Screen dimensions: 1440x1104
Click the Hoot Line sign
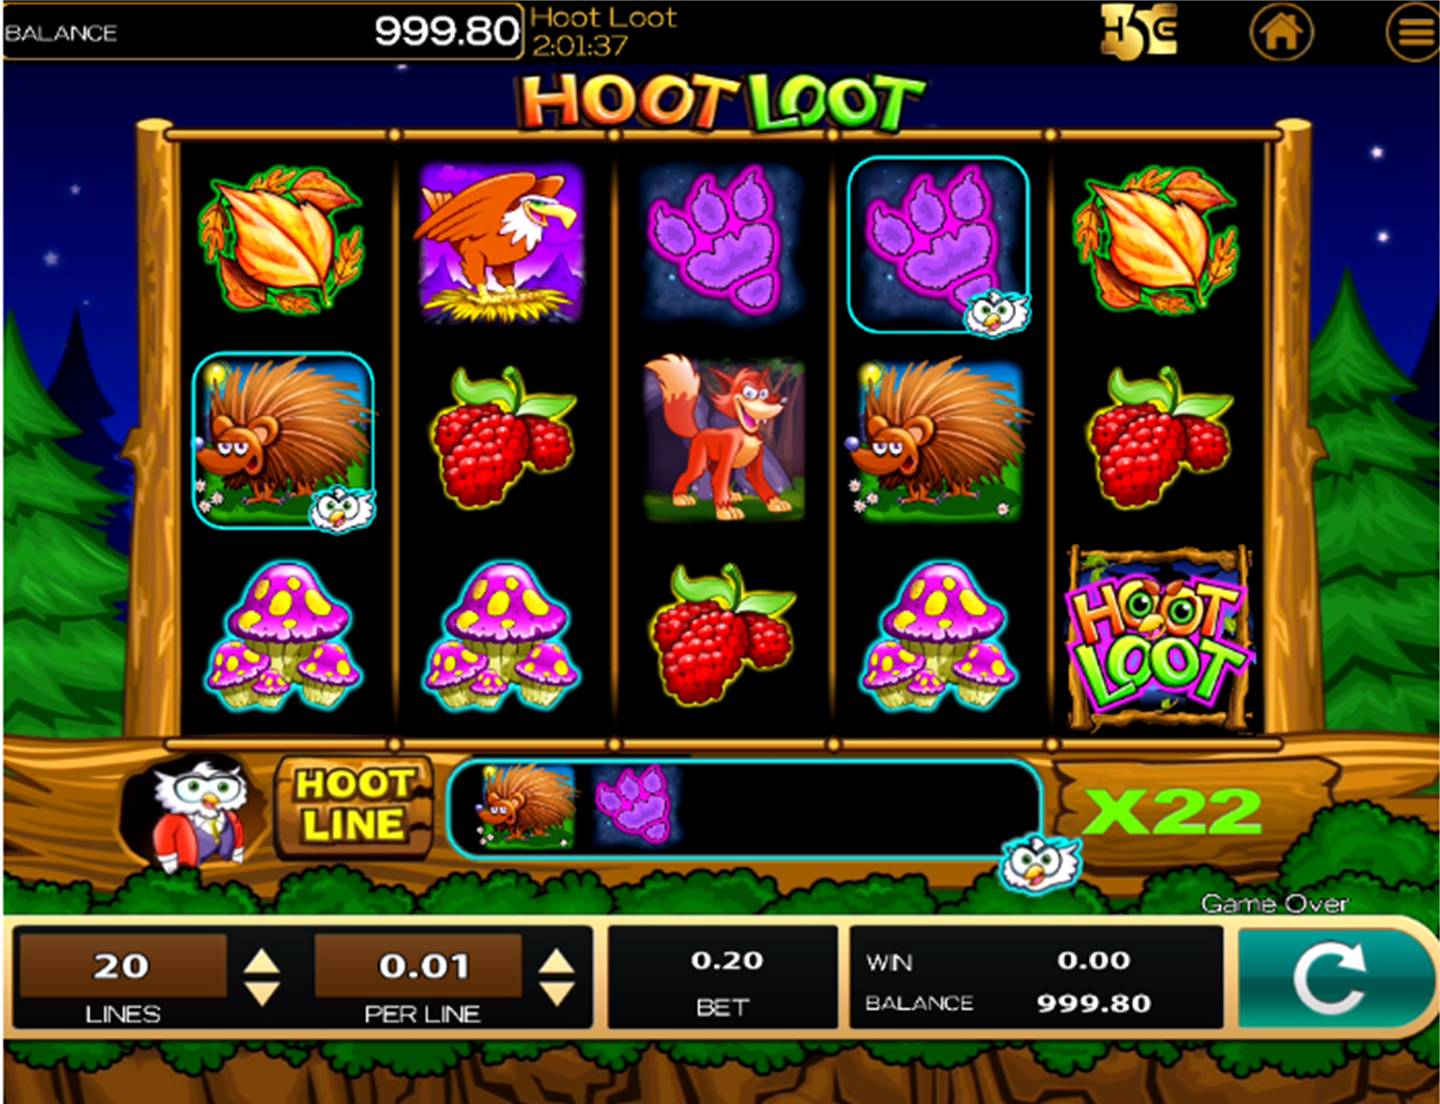pyautogui.click(x=353, y=805)
